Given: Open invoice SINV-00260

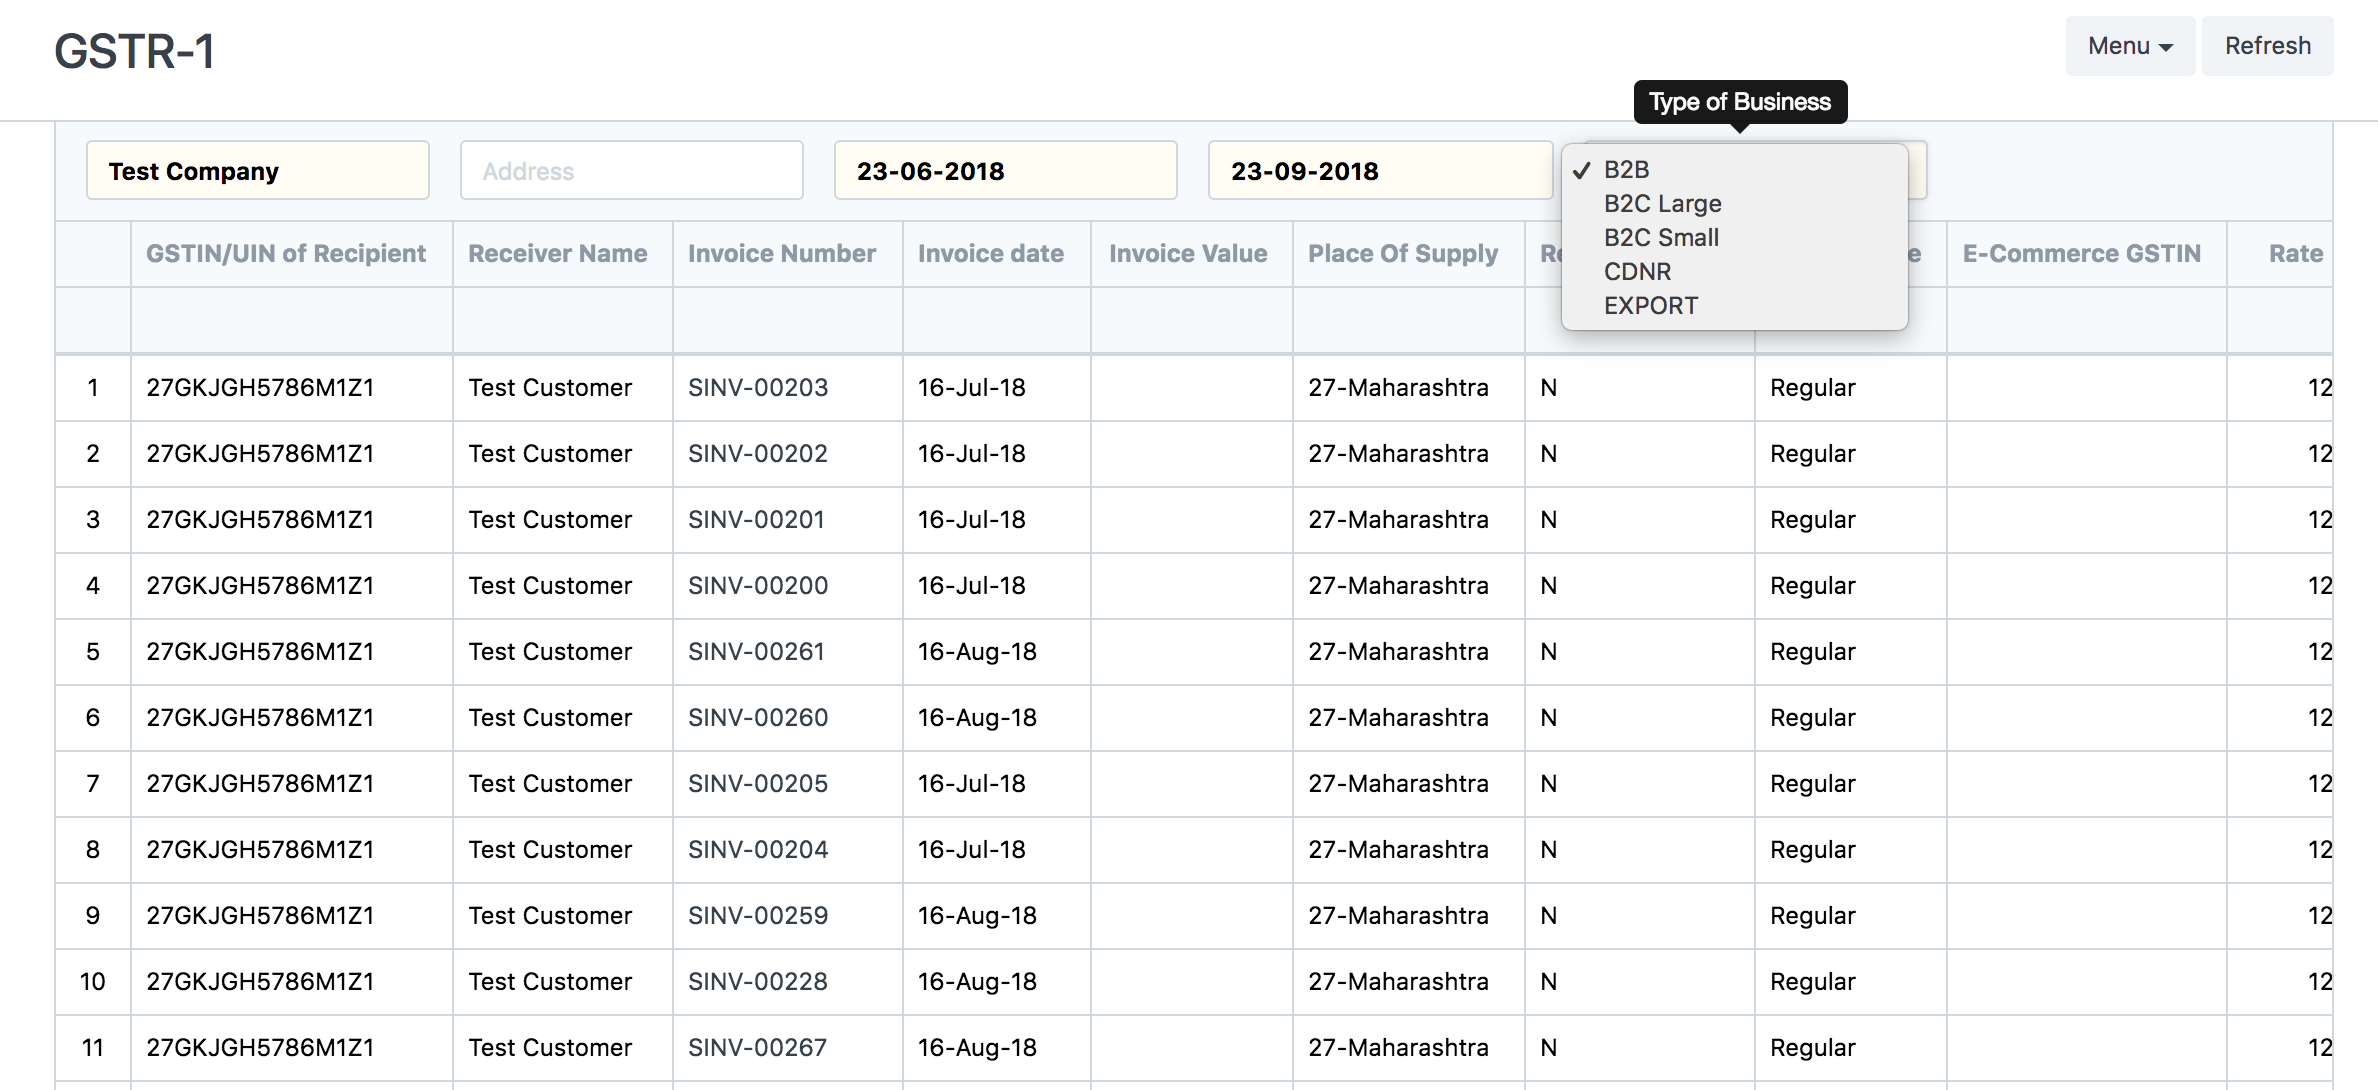Looking at the screenshot, I should (758, 718).
